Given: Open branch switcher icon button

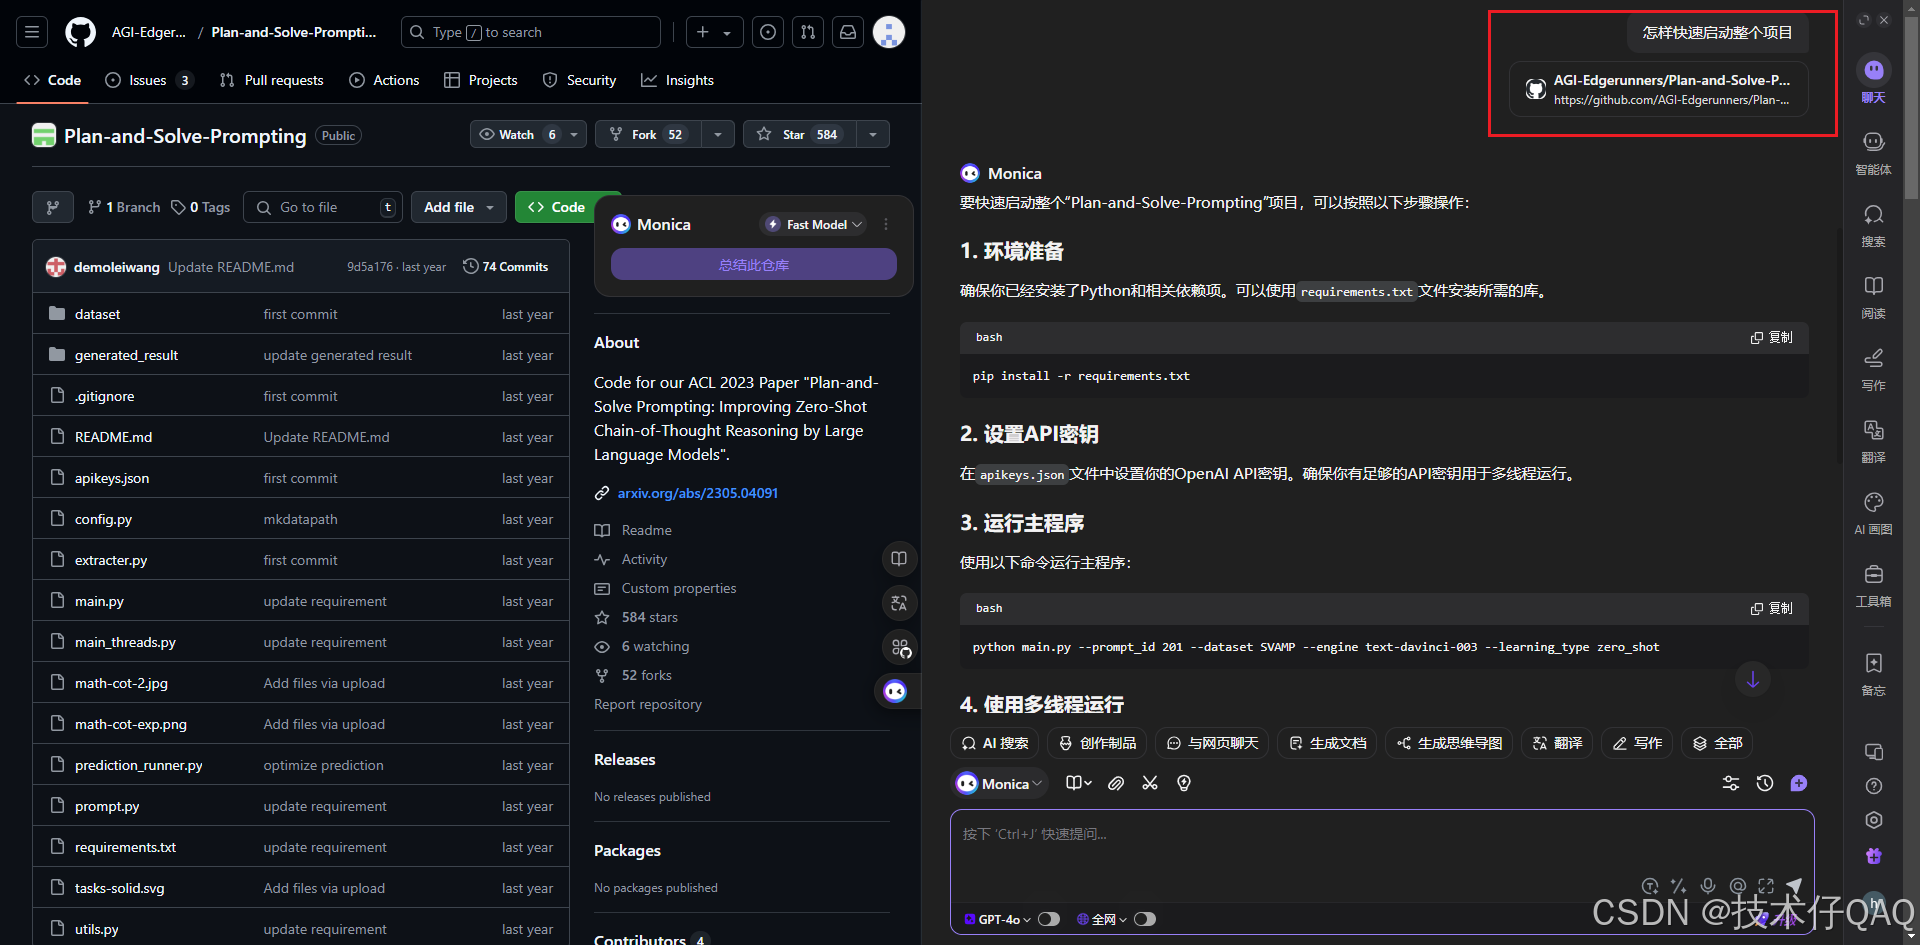Looking at the screenshot, I should (53, 207).
